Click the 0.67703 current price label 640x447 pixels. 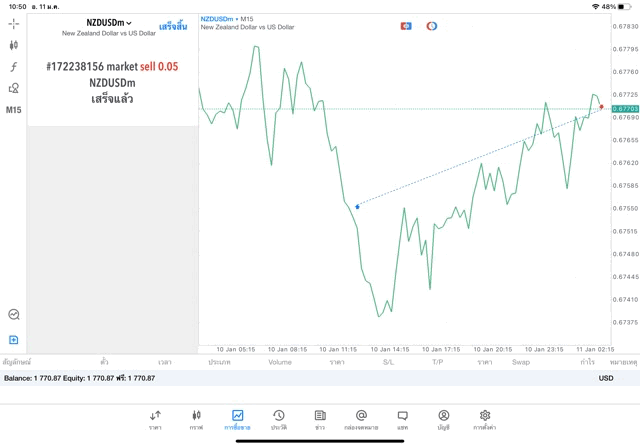[x=625, y=108]
